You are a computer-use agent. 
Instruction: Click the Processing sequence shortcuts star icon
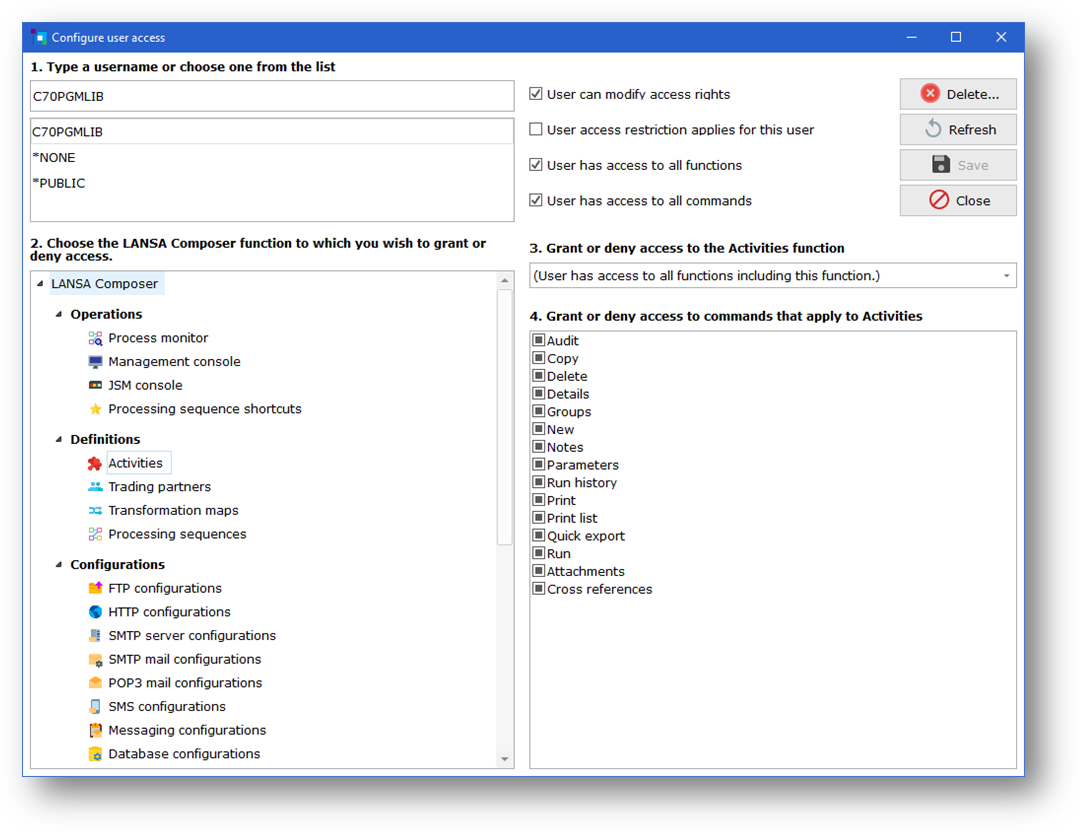pos(95,408)
